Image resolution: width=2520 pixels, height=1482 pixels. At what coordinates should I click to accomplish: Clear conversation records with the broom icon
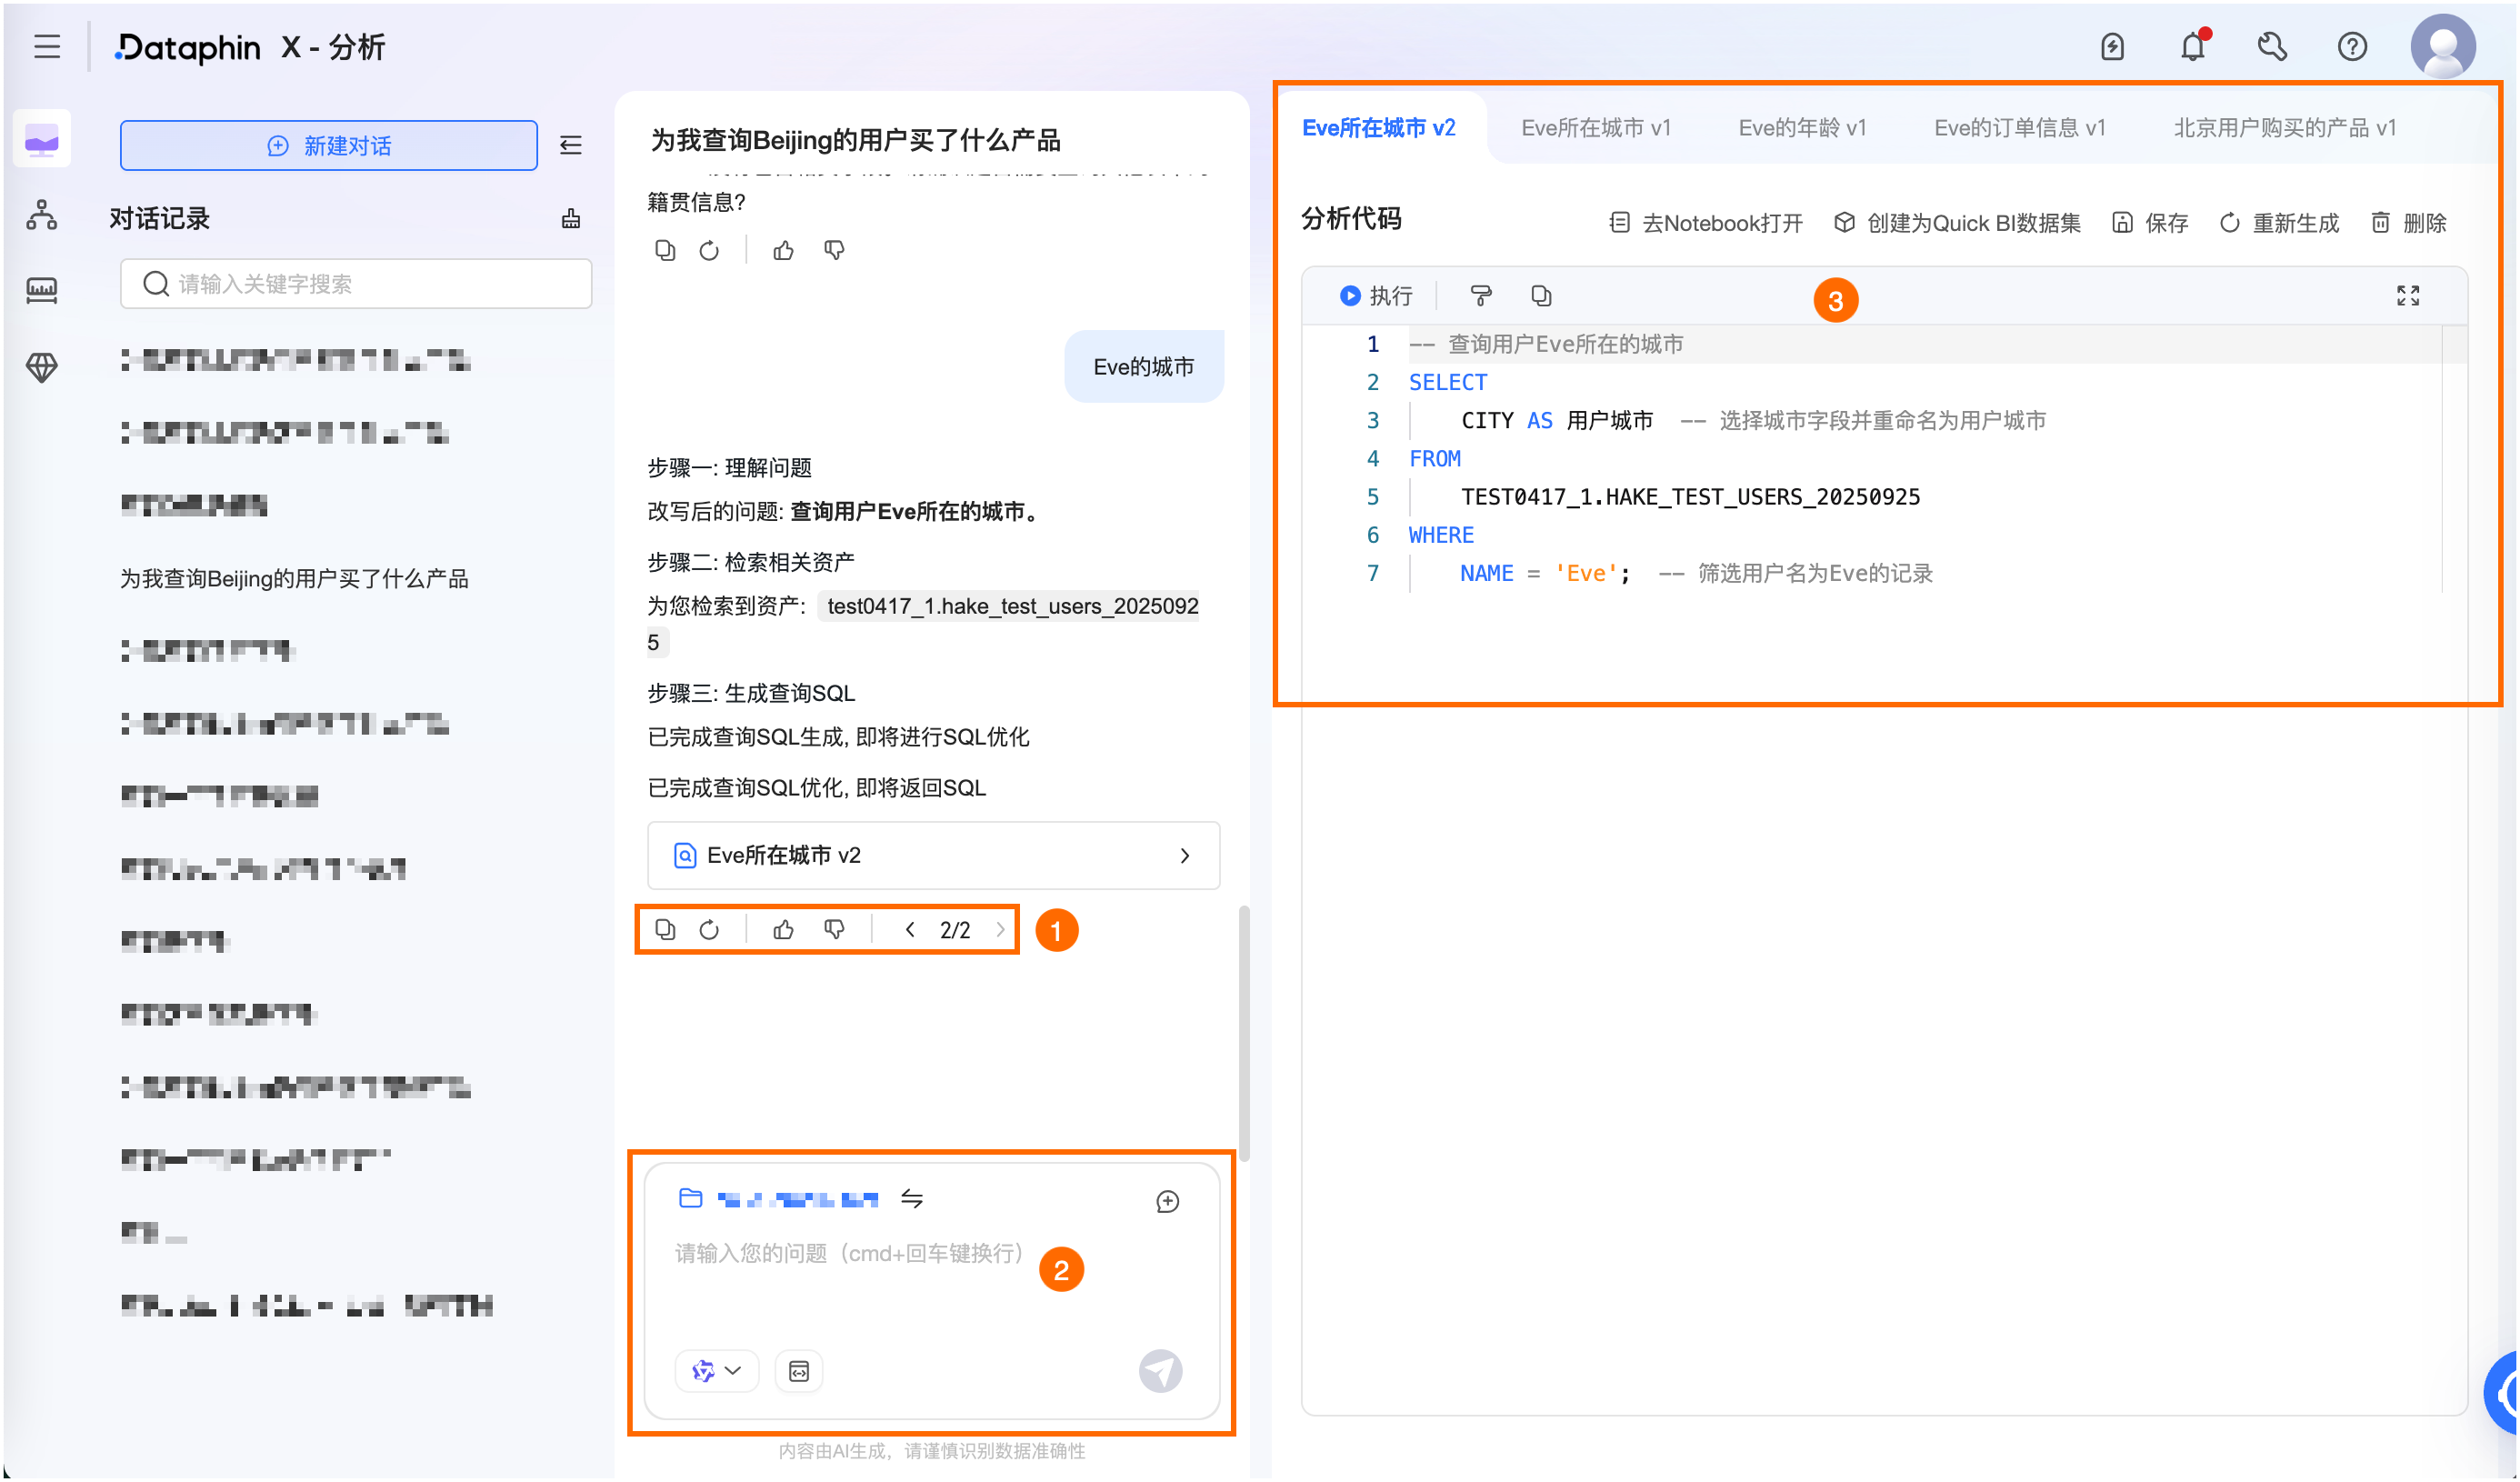571,219
